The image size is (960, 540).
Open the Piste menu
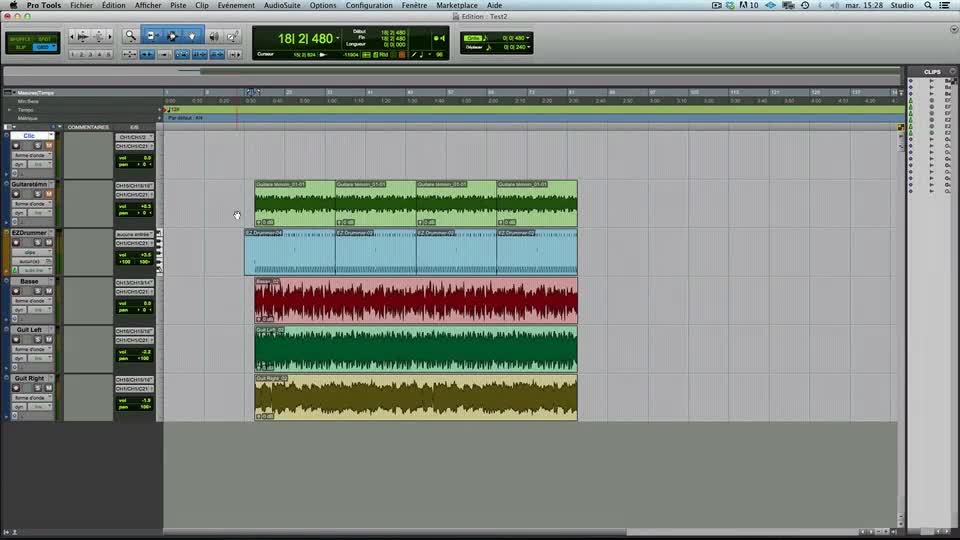[x=178, y=5]
